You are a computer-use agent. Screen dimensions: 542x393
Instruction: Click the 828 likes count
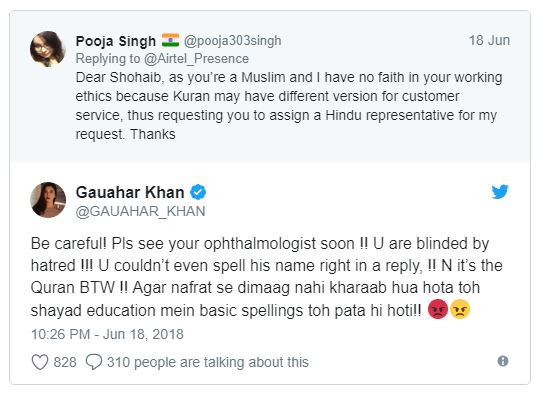[x=65, y=362]
